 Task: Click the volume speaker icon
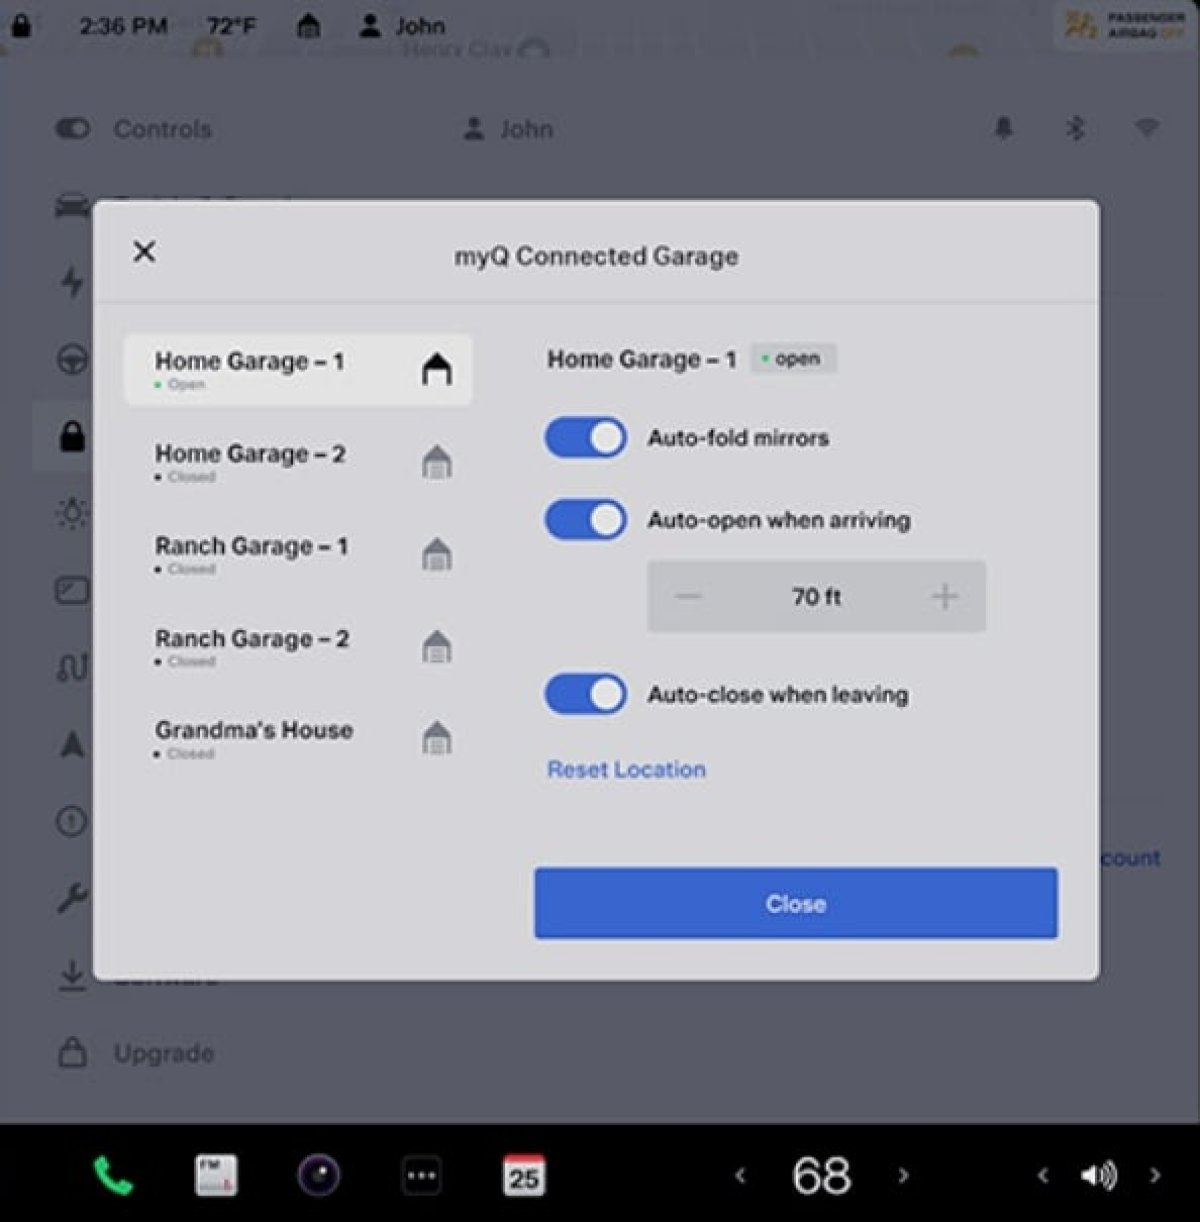click(x=1098, y=1176)
